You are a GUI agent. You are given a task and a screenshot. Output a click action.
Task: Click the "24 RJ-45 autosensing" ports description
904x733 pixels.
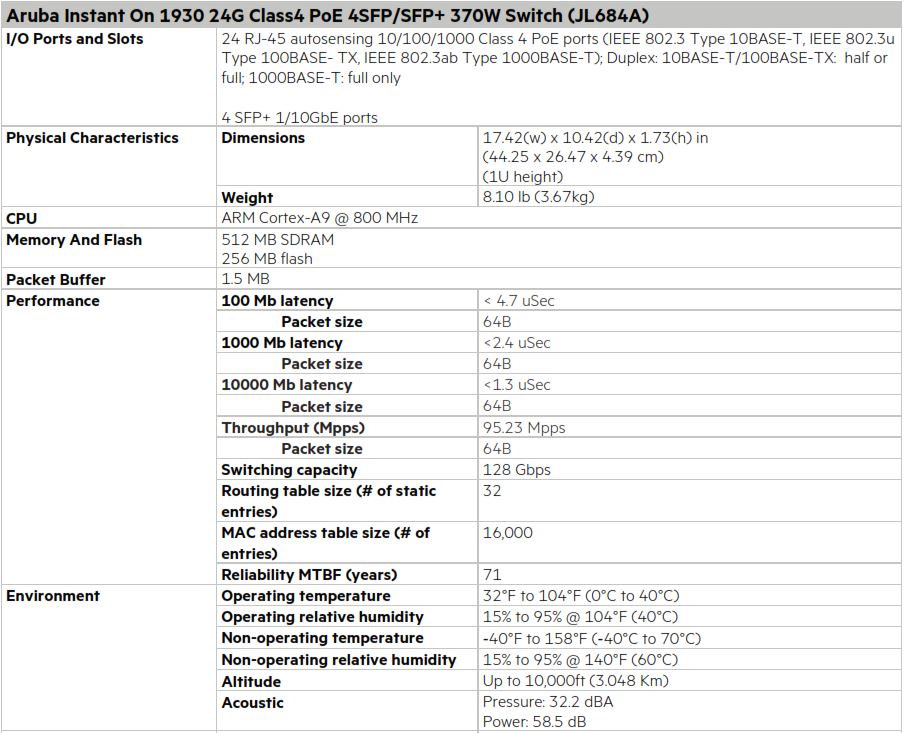[x=558, y=58]
